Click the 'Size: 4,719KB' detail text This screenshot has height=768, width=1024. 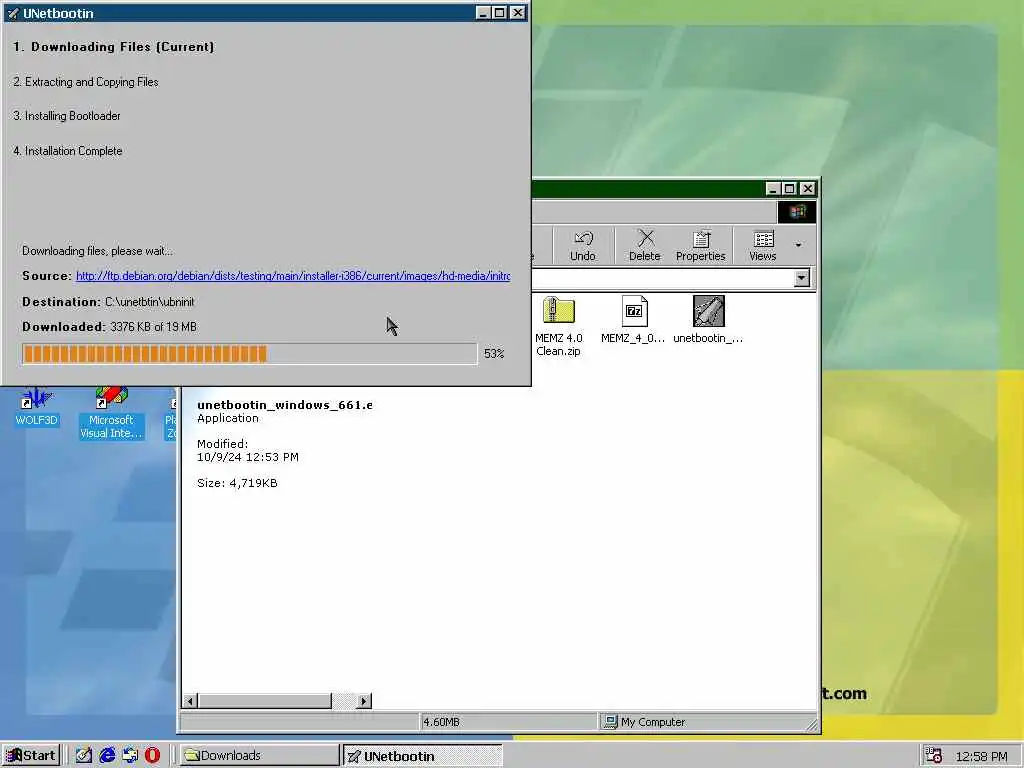(x=237, y=483)
